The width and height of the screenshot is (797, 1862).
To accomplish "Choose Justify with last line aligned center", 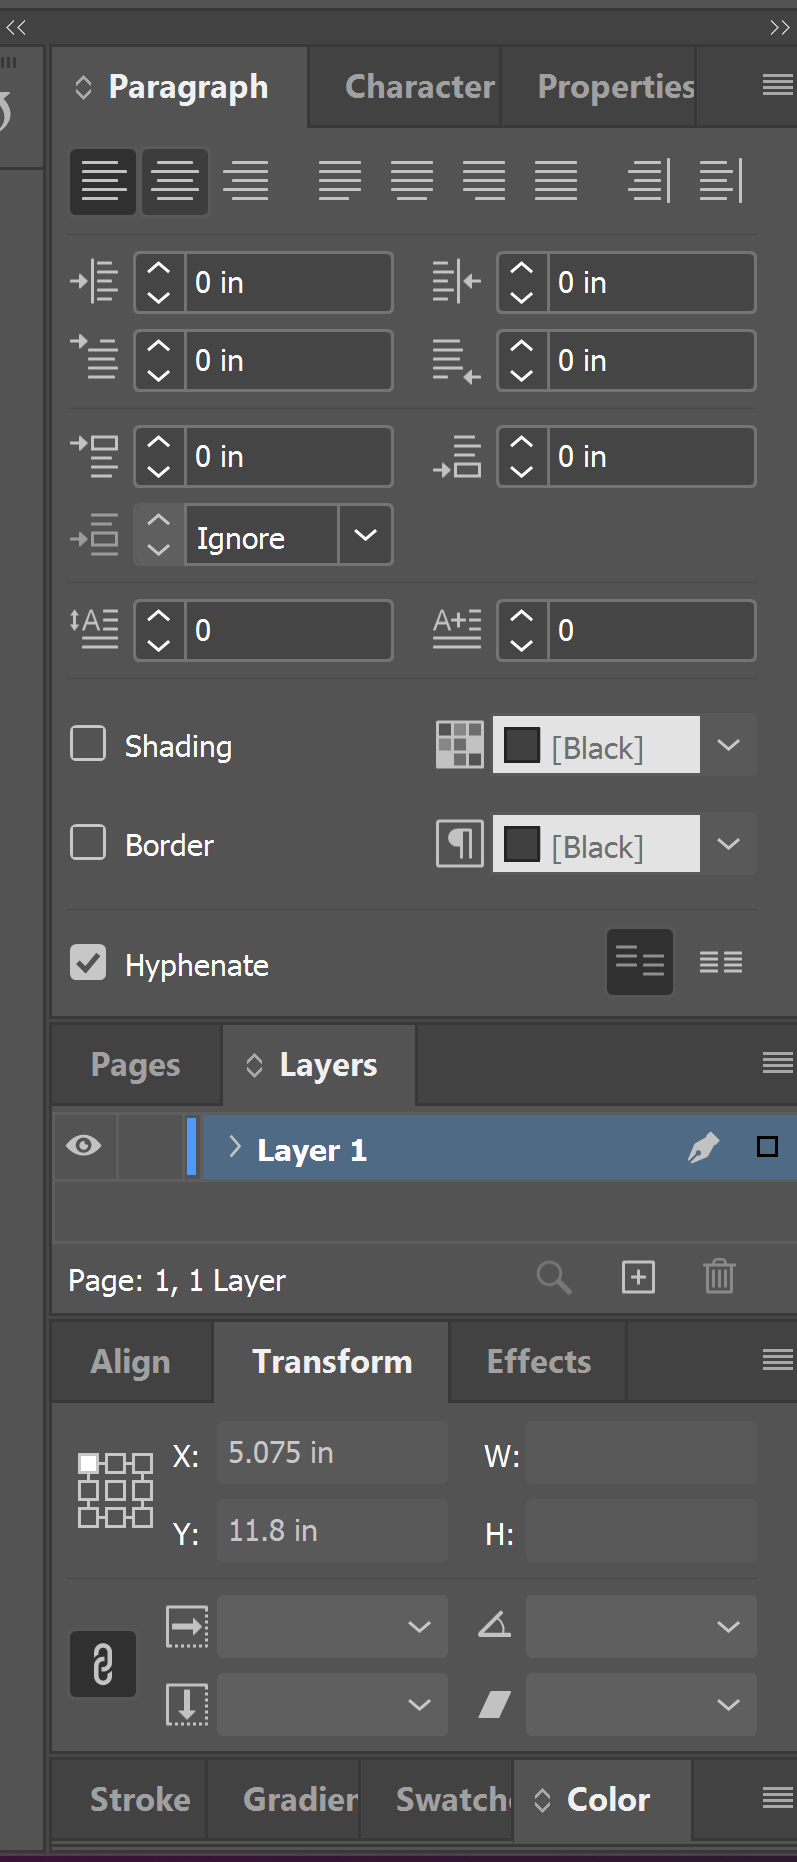I will (412, 181).
